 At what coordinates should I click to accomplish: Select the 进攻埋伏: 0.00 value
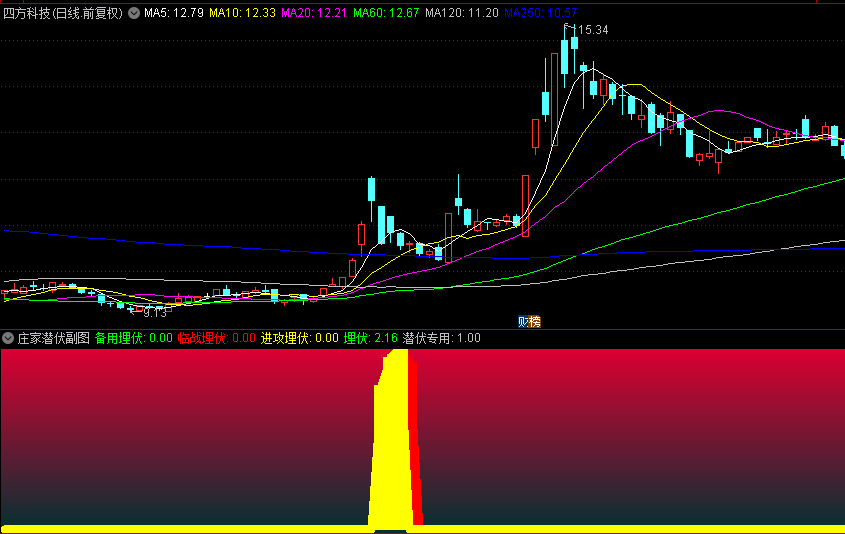click(x=300, y=338)
